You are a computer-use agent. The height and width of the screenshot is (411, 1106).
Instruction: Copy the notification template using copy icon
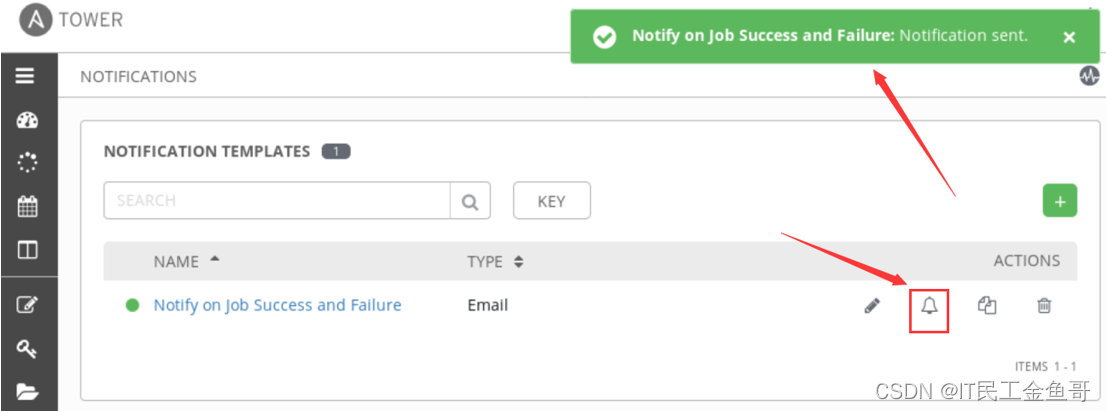click(x=986, y=306)
